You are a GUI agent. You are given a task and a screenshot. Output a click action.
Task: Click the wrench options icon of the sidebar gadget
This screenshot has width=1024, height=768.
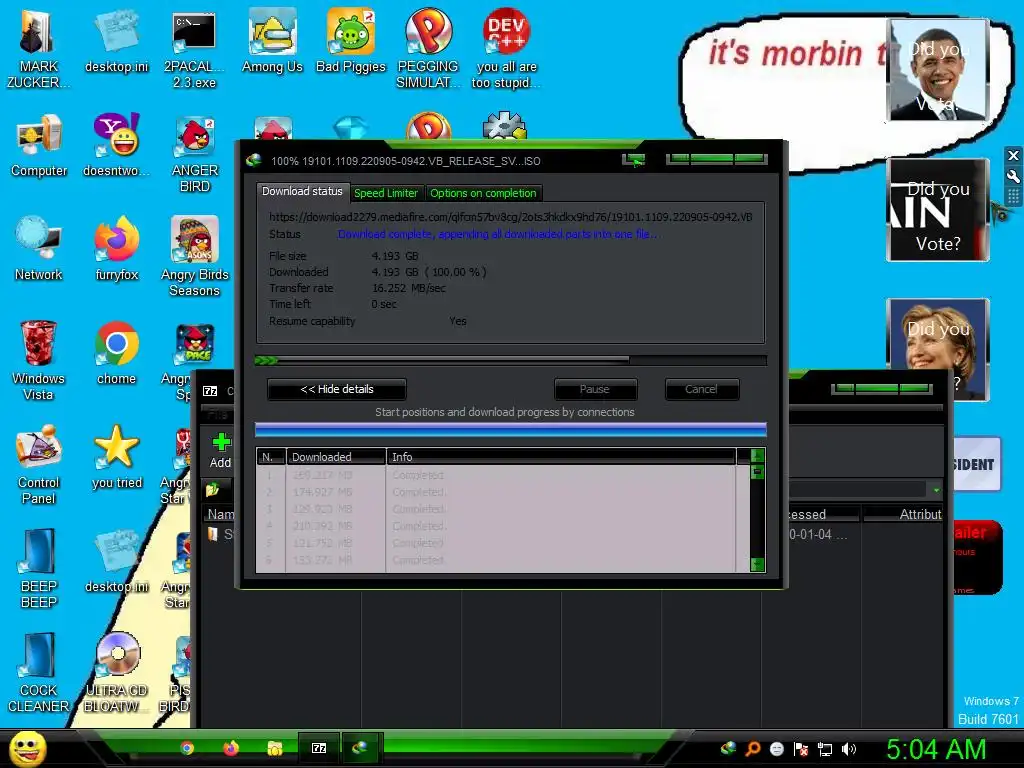[x=1013, y=176]
